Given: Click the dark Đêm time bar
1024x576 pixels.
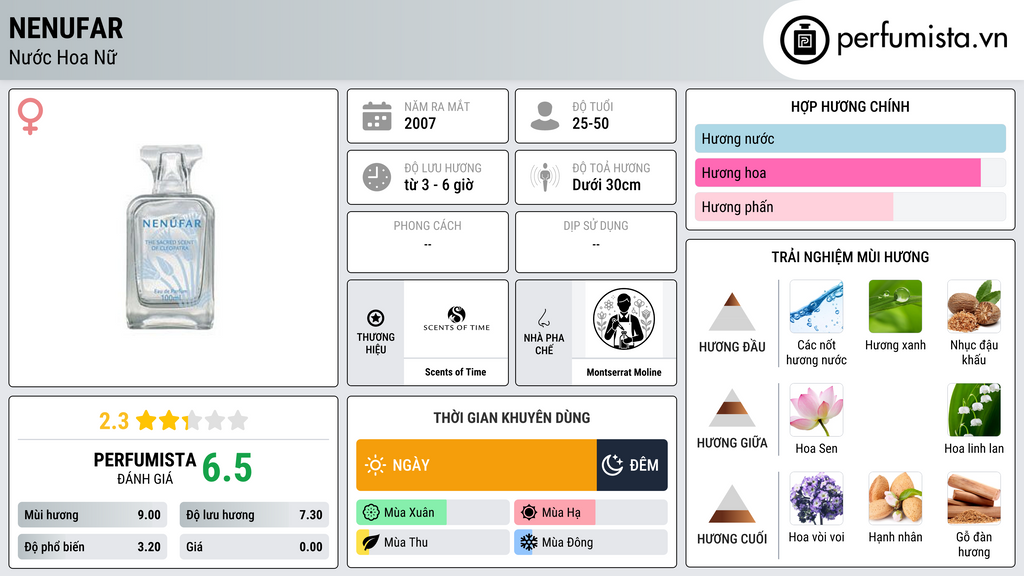Looking at the screenshot, I should 632,465.
